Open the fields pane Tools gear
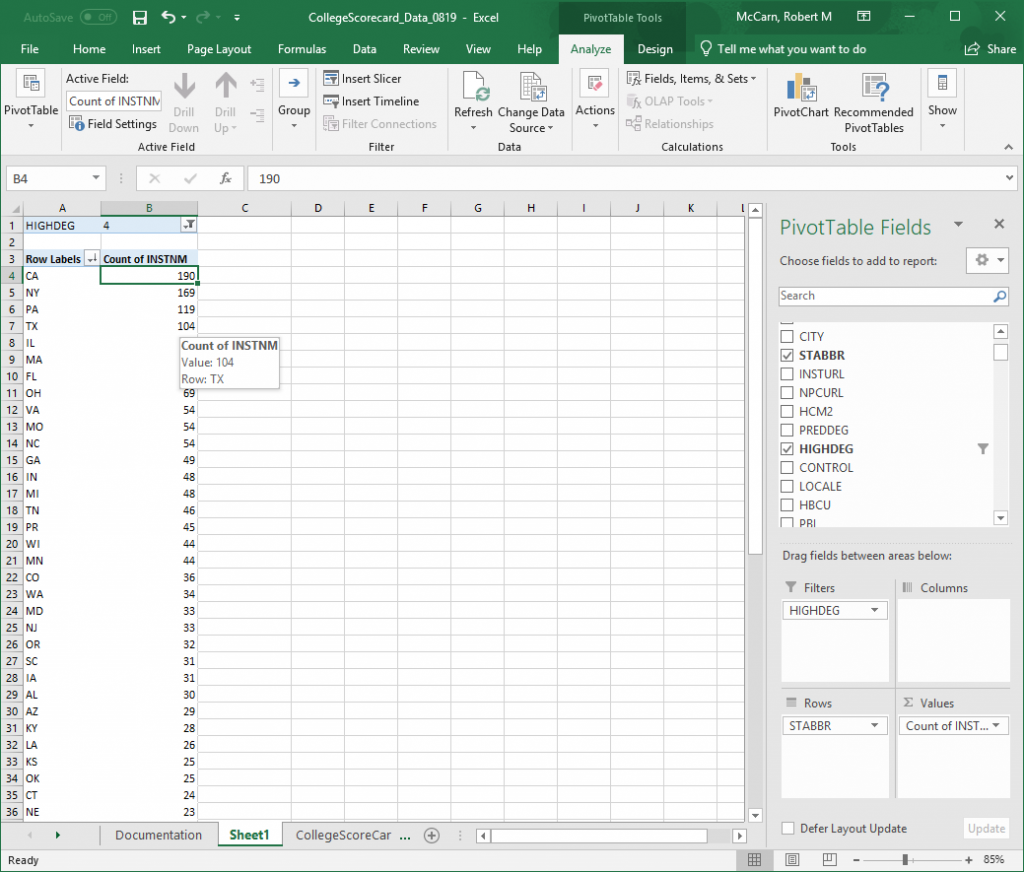This screenshot has width=1024, height=872. coord(987,260)
